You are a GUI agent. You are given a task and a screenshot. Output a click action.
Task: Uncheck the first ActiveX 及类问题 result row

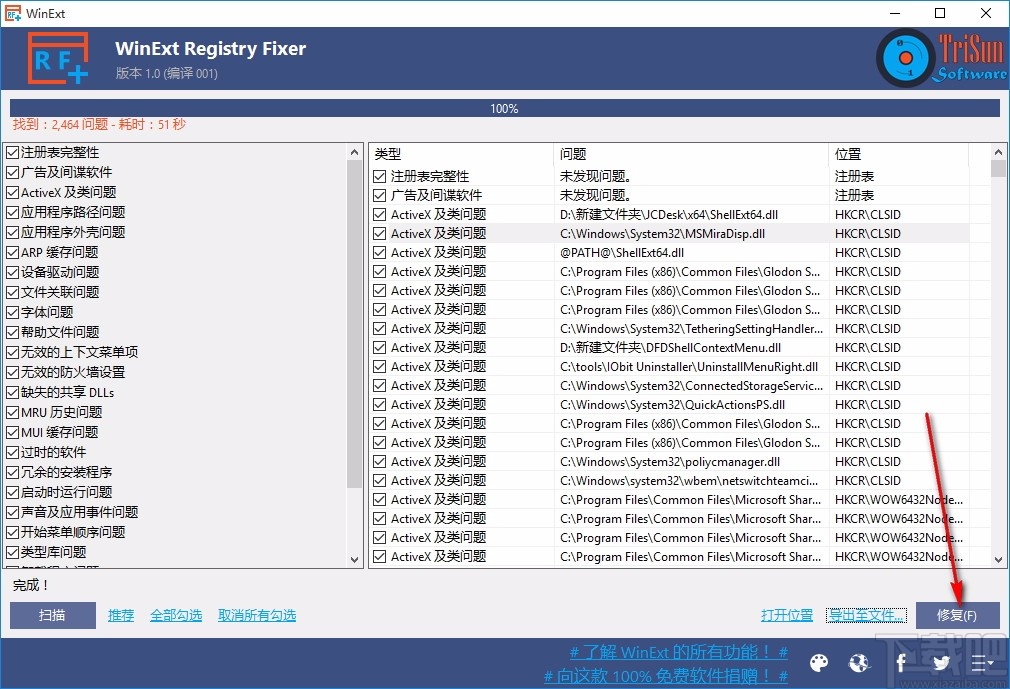point(379,214)
